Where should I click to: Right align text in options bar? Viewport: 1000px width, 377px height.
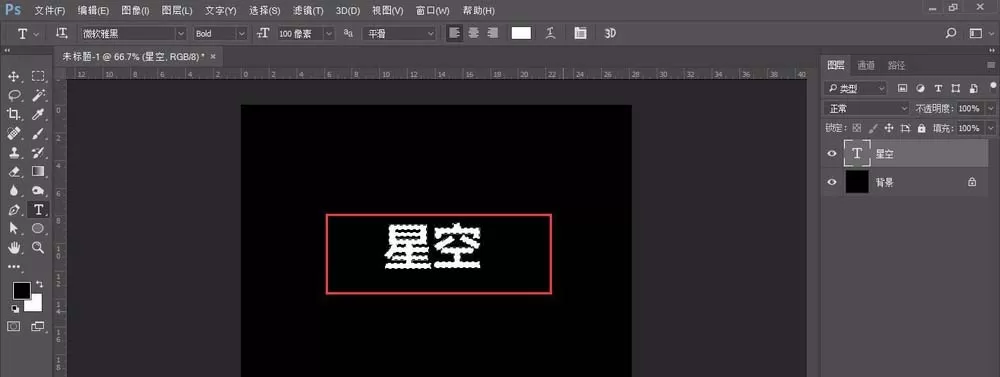click(x=492, y=33)
